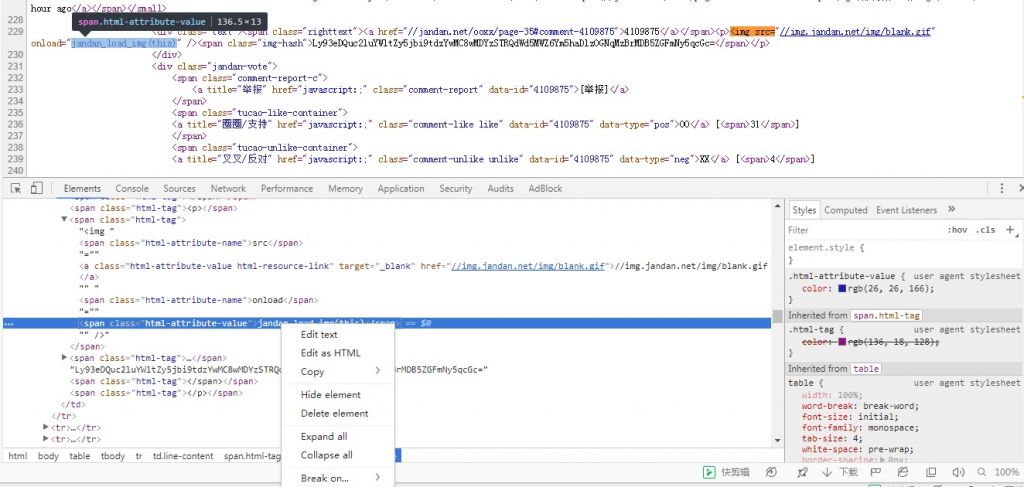Select Edit as HTML menu entry

coord(330,353)
